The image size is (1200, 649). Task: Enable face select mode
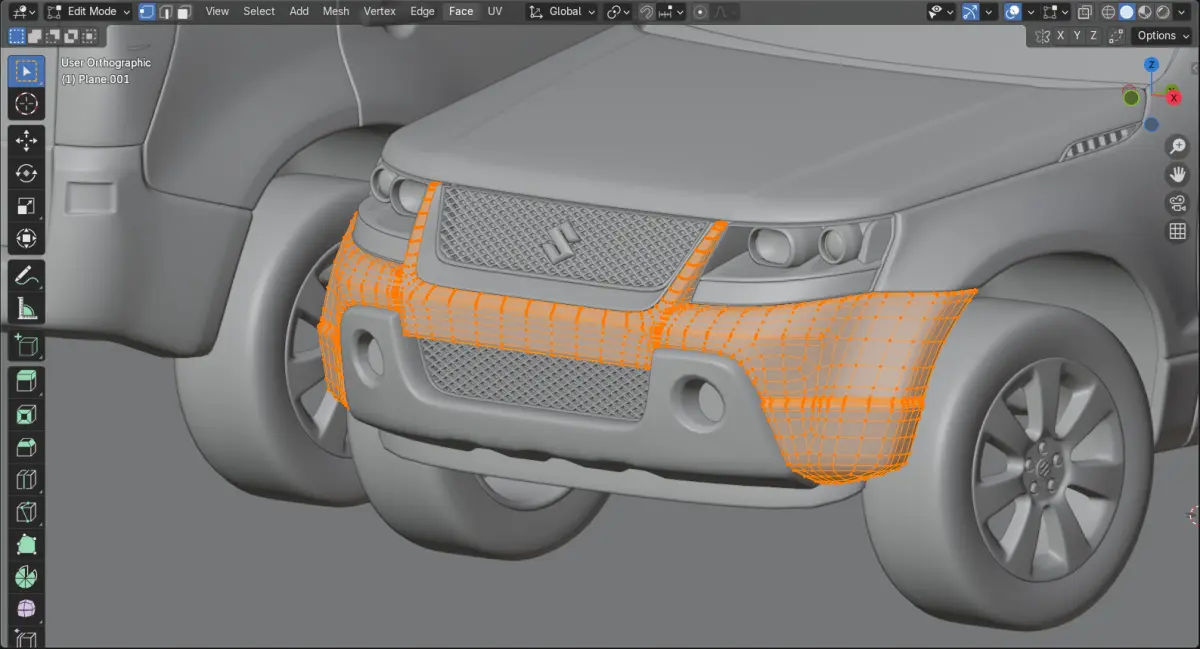[x=185, y=12]
